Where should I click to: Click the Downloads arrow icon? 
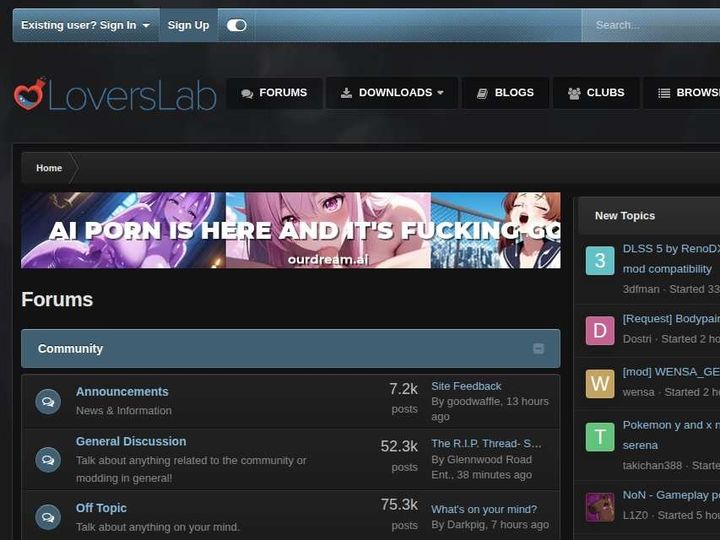coord(346,93)
